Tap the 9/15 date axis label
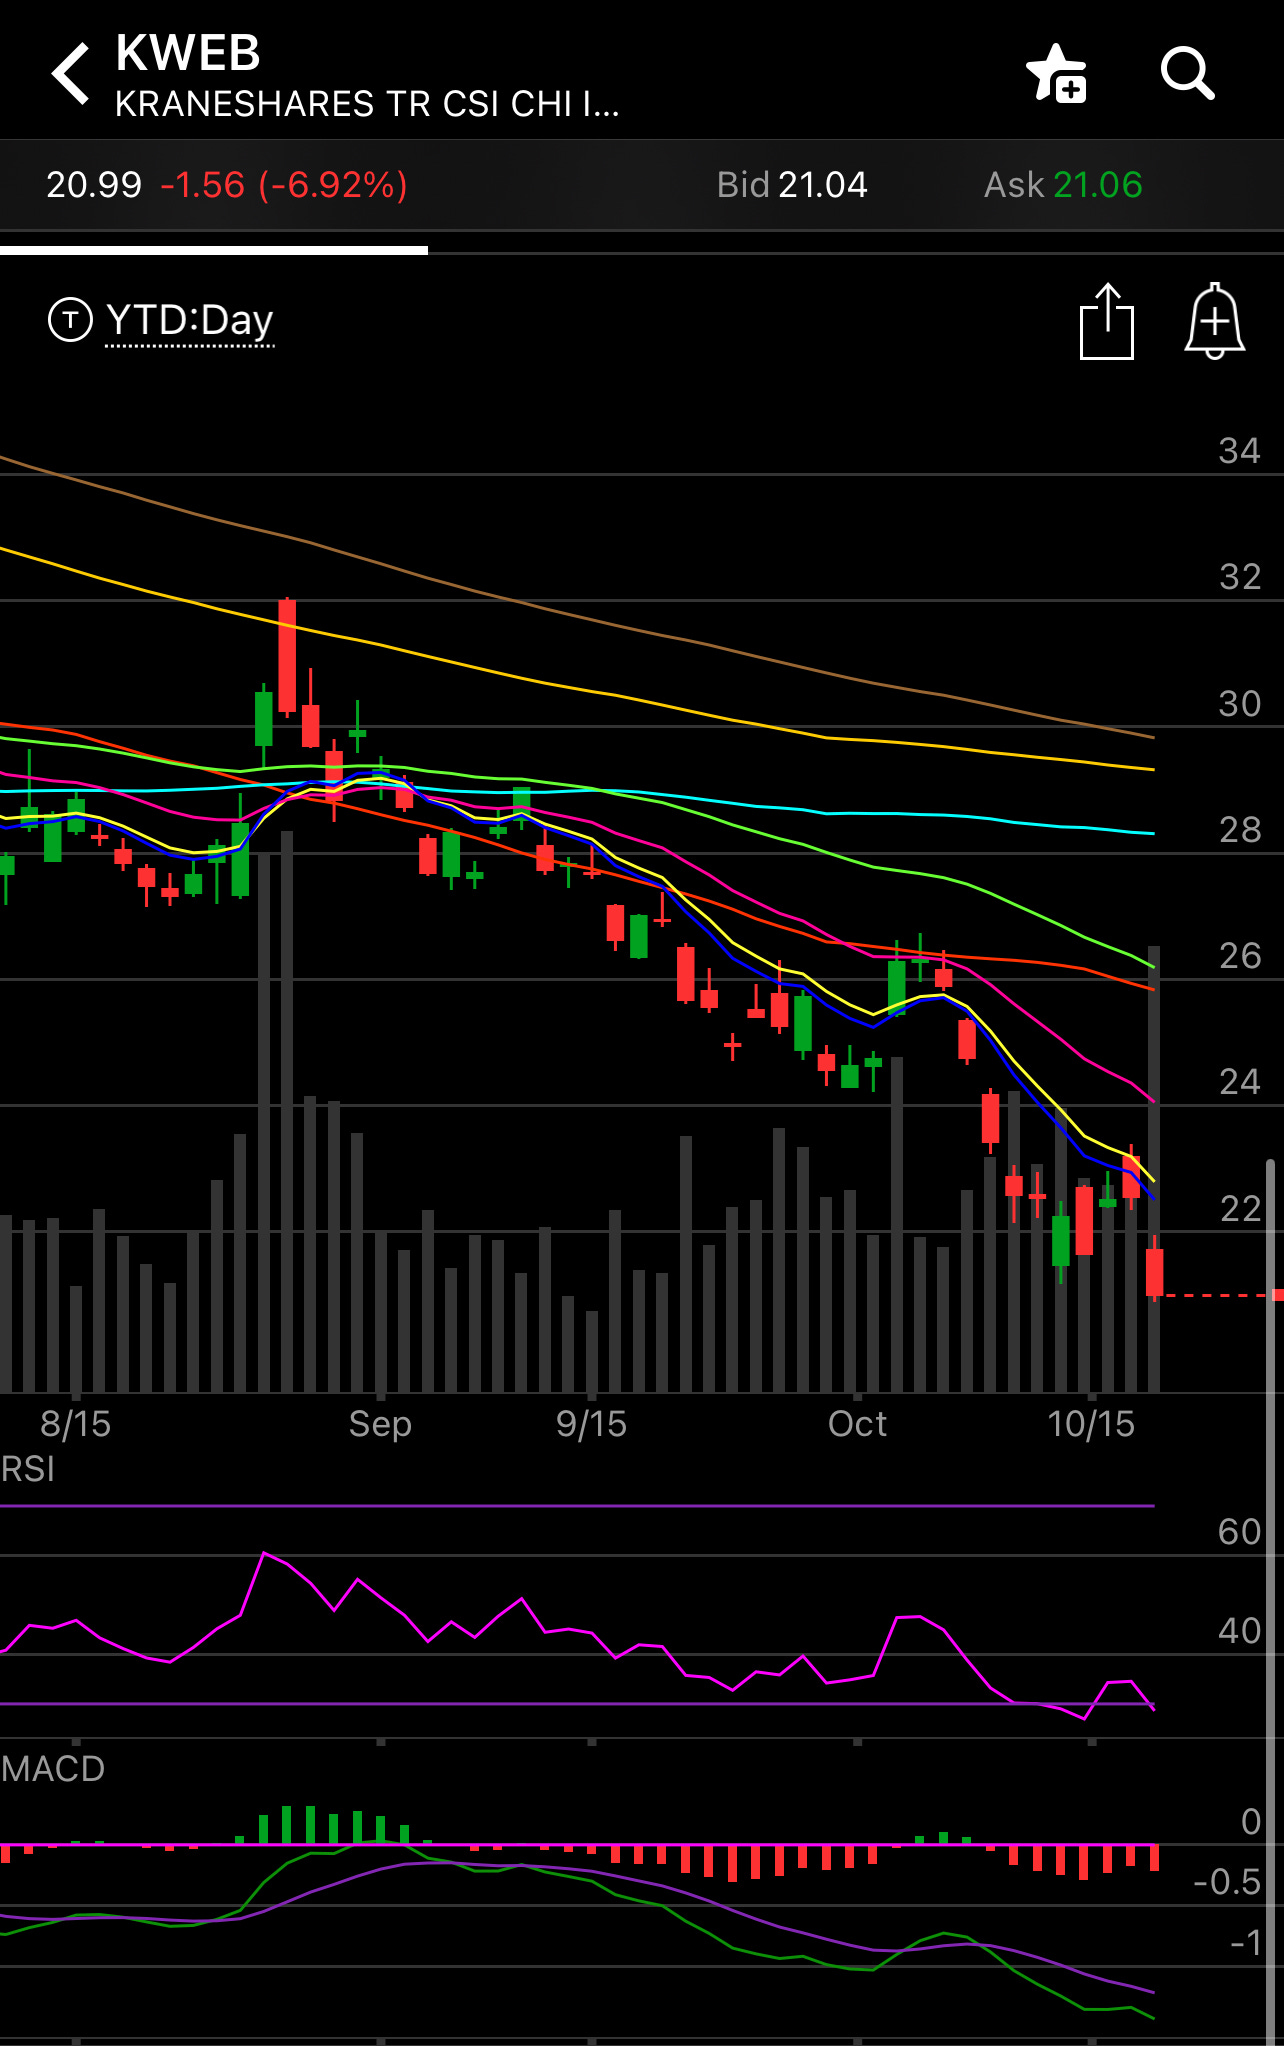Viewport: 1284px width, 2046px height. (x=592, y=1424)
